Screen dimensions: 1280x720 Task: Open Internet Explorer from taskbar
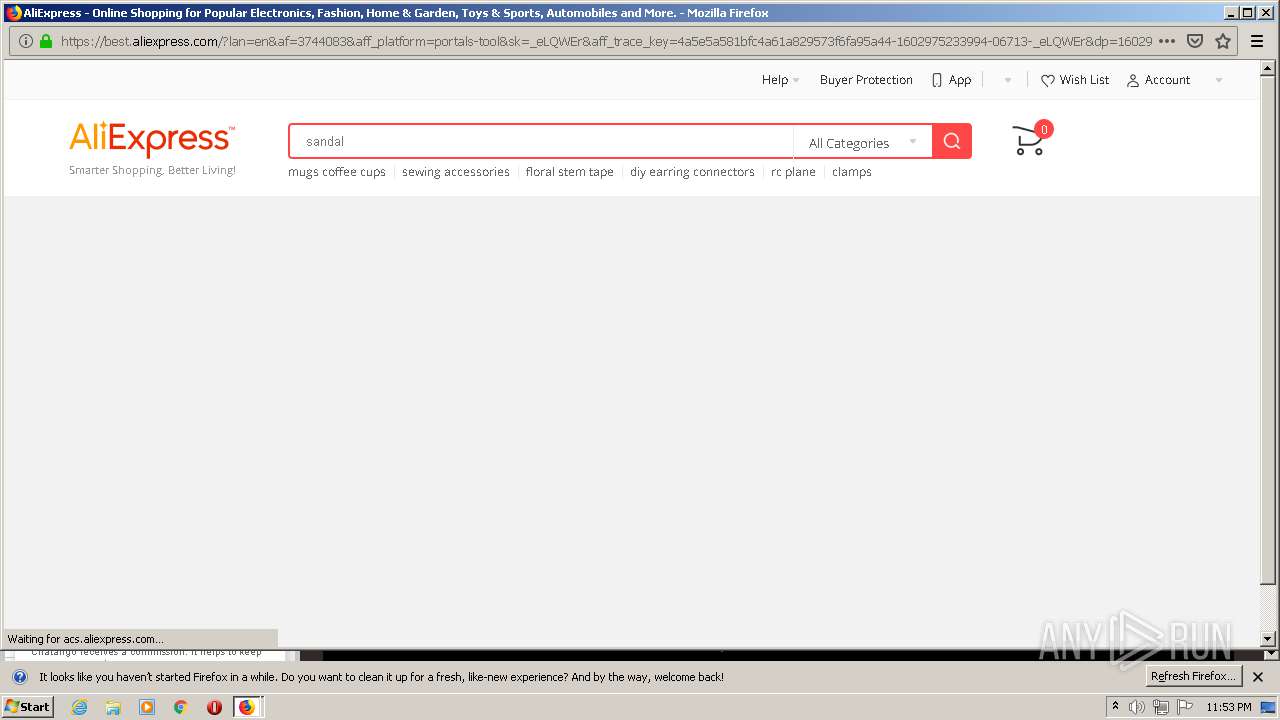80,707
